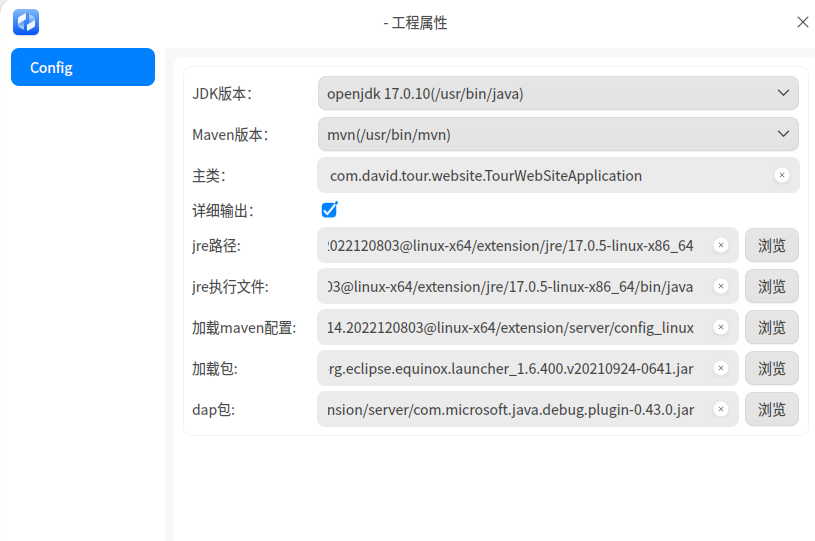This screenshot has height=541, width=815.
Task: Select the Config tab
Action: [83, 67]
